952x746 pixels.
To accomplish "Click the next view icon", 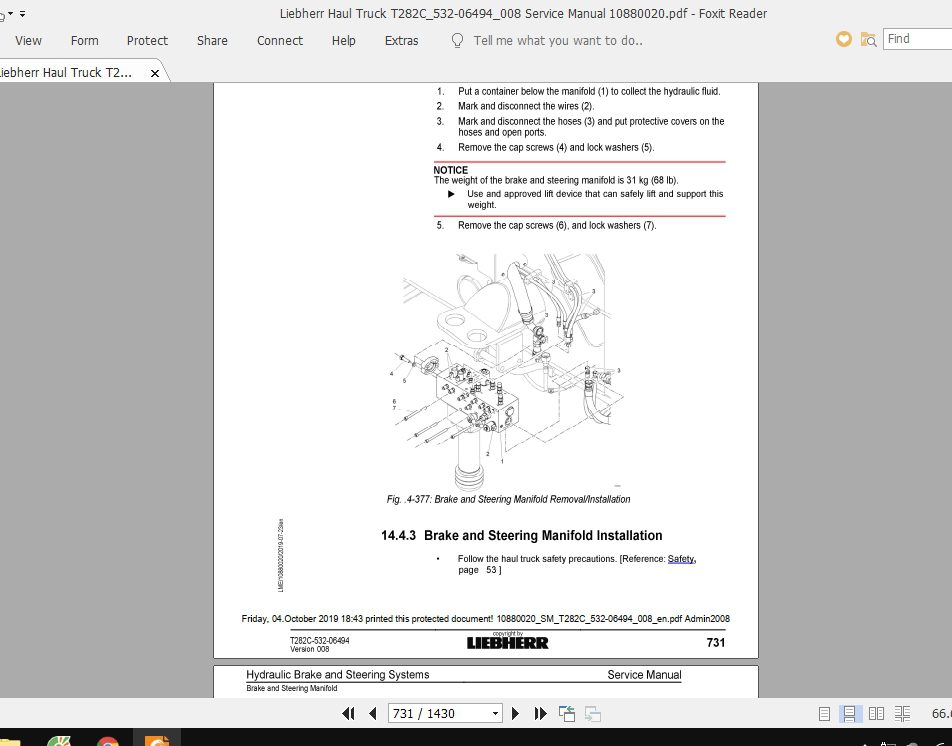I will pos(593,713).
